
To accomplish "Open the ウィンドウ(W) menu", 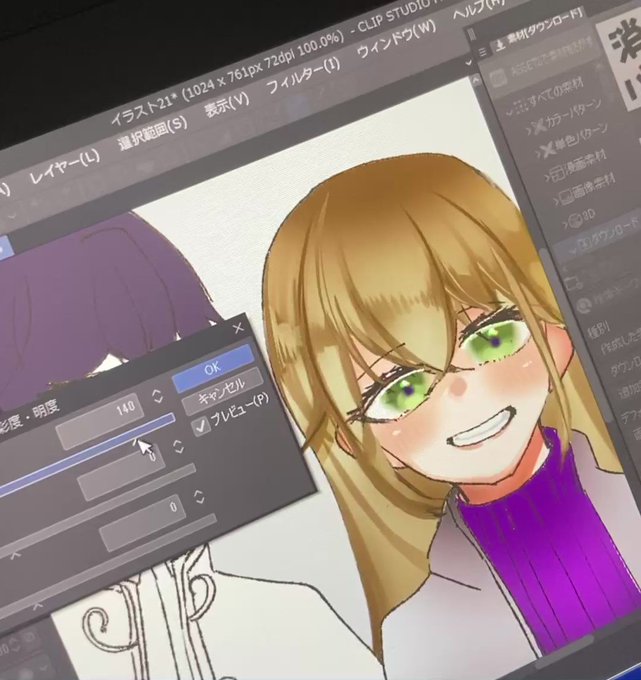I will 396,39.
